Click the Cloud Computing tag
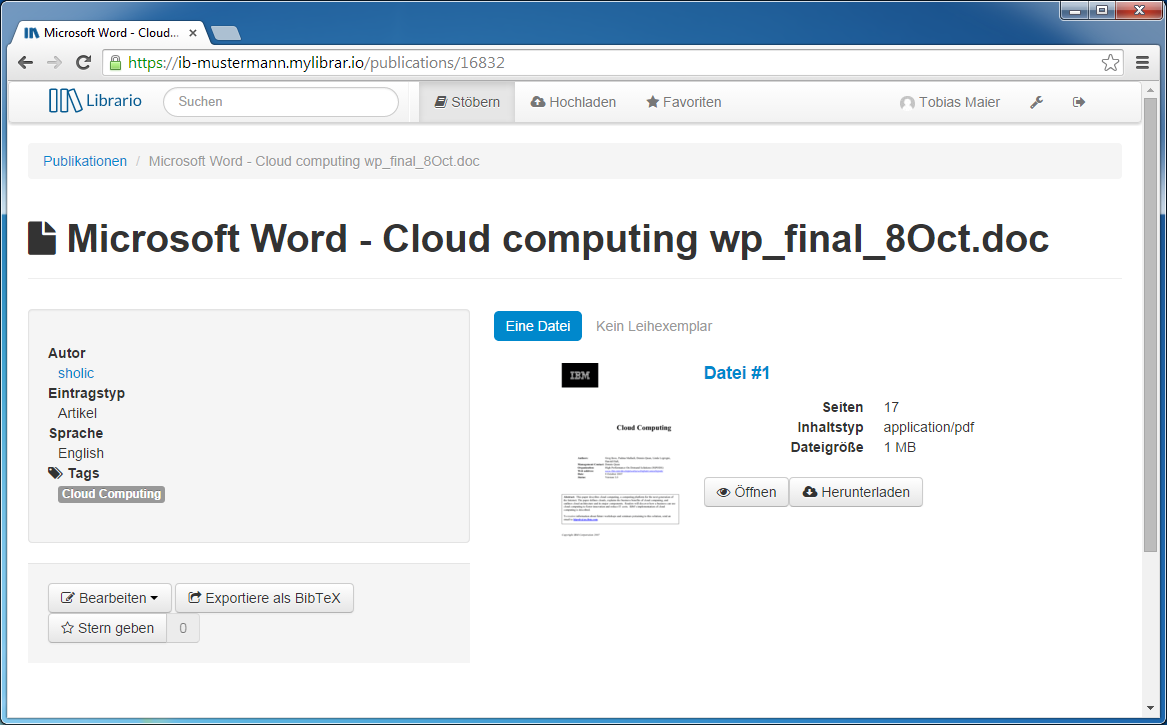Image resolution: width=1167 pixels, height=725 pixels. [x=112, y=494]
